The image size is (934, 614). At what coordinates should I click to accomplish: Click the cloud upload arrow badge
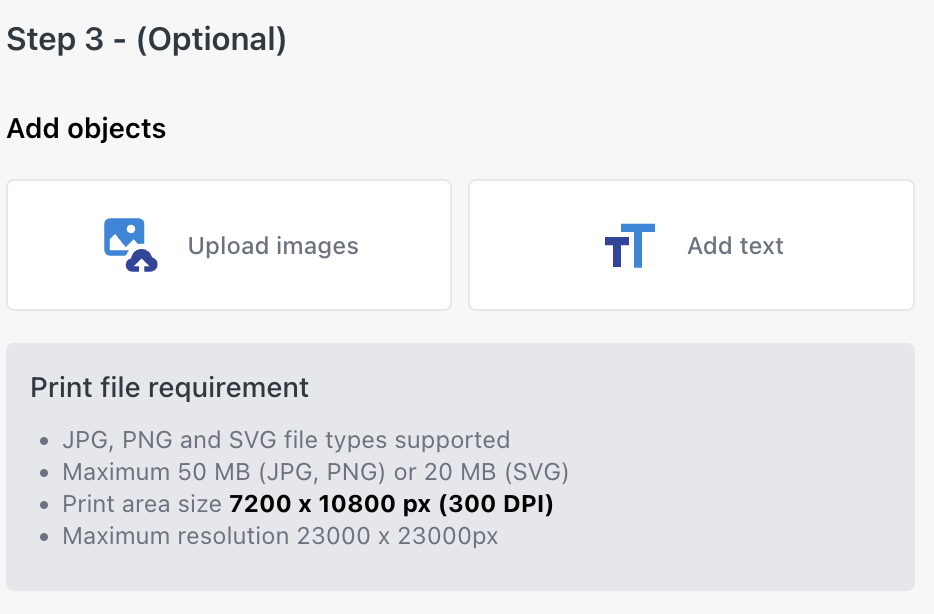point(142,261)
